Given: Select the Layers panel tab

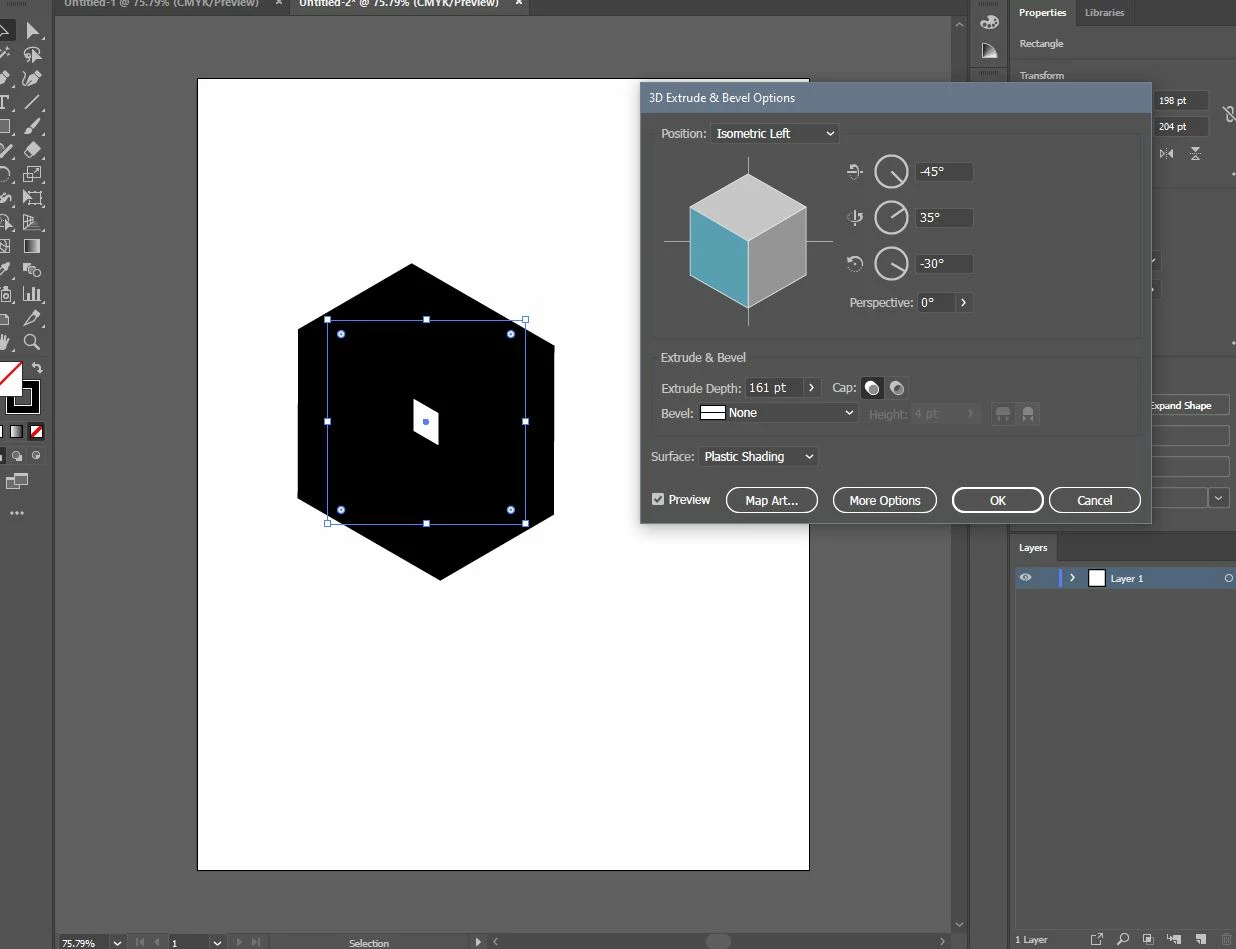Looking at the screenshot, I should click(x=1033, y=547).
